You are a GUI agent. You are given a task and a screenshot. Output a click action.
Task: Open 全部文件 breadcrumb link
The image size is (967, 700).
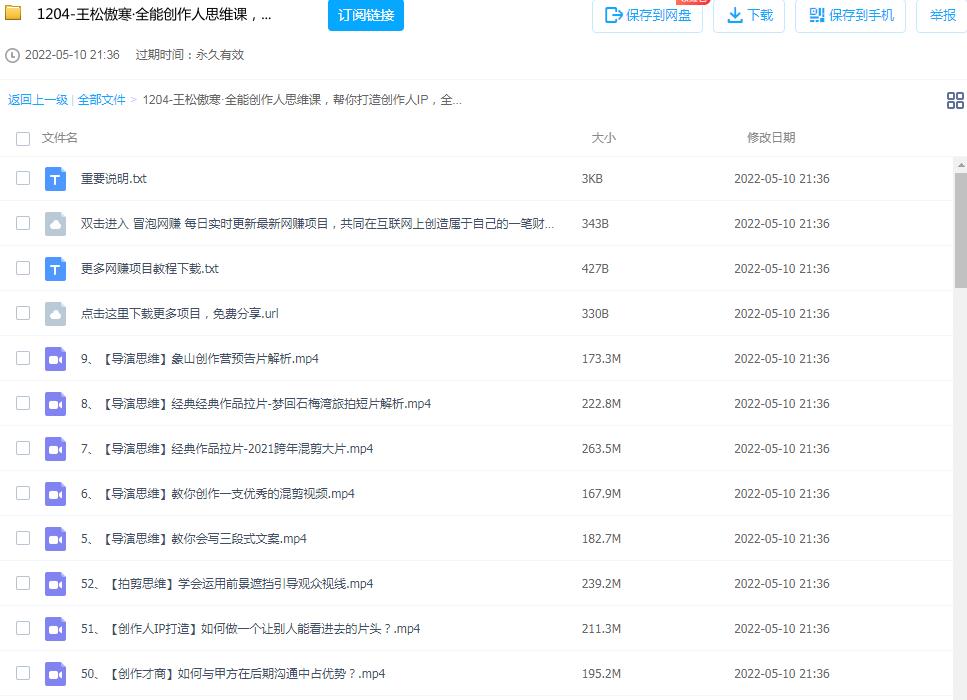click(101, 100)
